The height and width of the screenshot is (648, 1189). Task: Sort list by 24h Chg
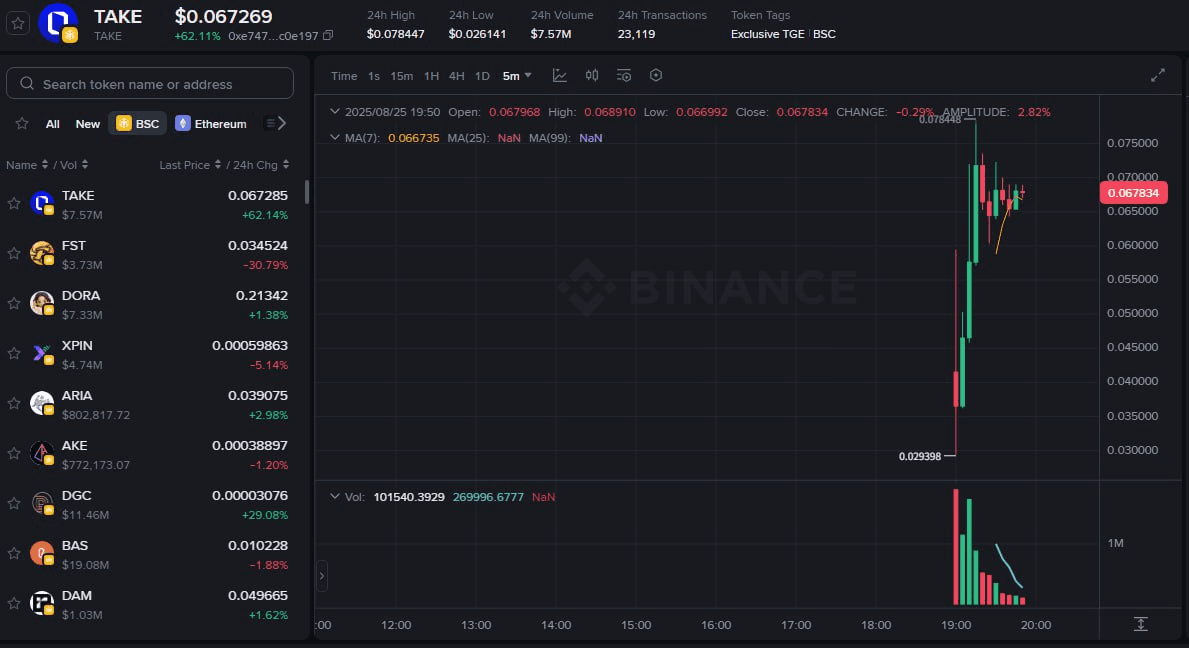(x=260, y=164)
